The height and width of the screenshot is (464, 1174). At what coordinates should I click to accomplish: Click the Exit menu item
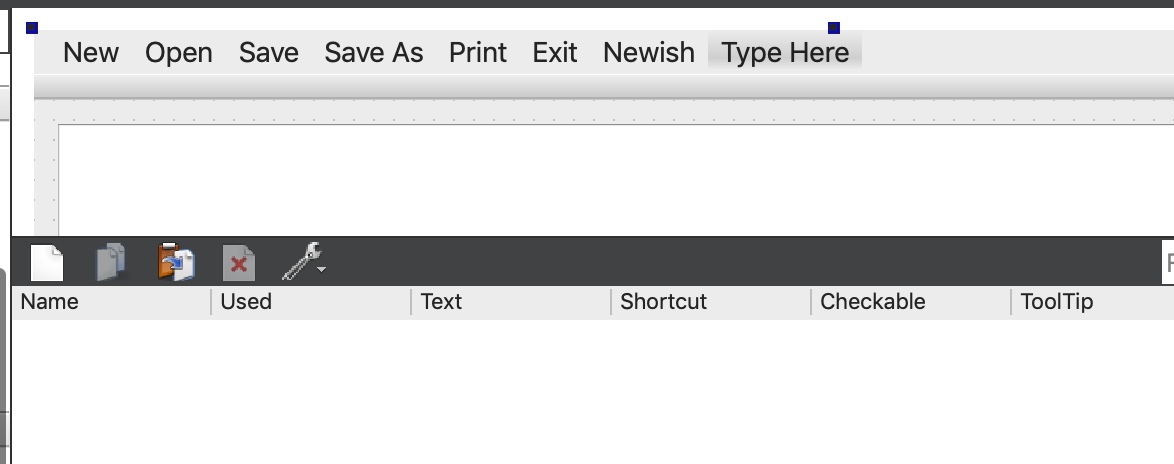tap(555, 53)
